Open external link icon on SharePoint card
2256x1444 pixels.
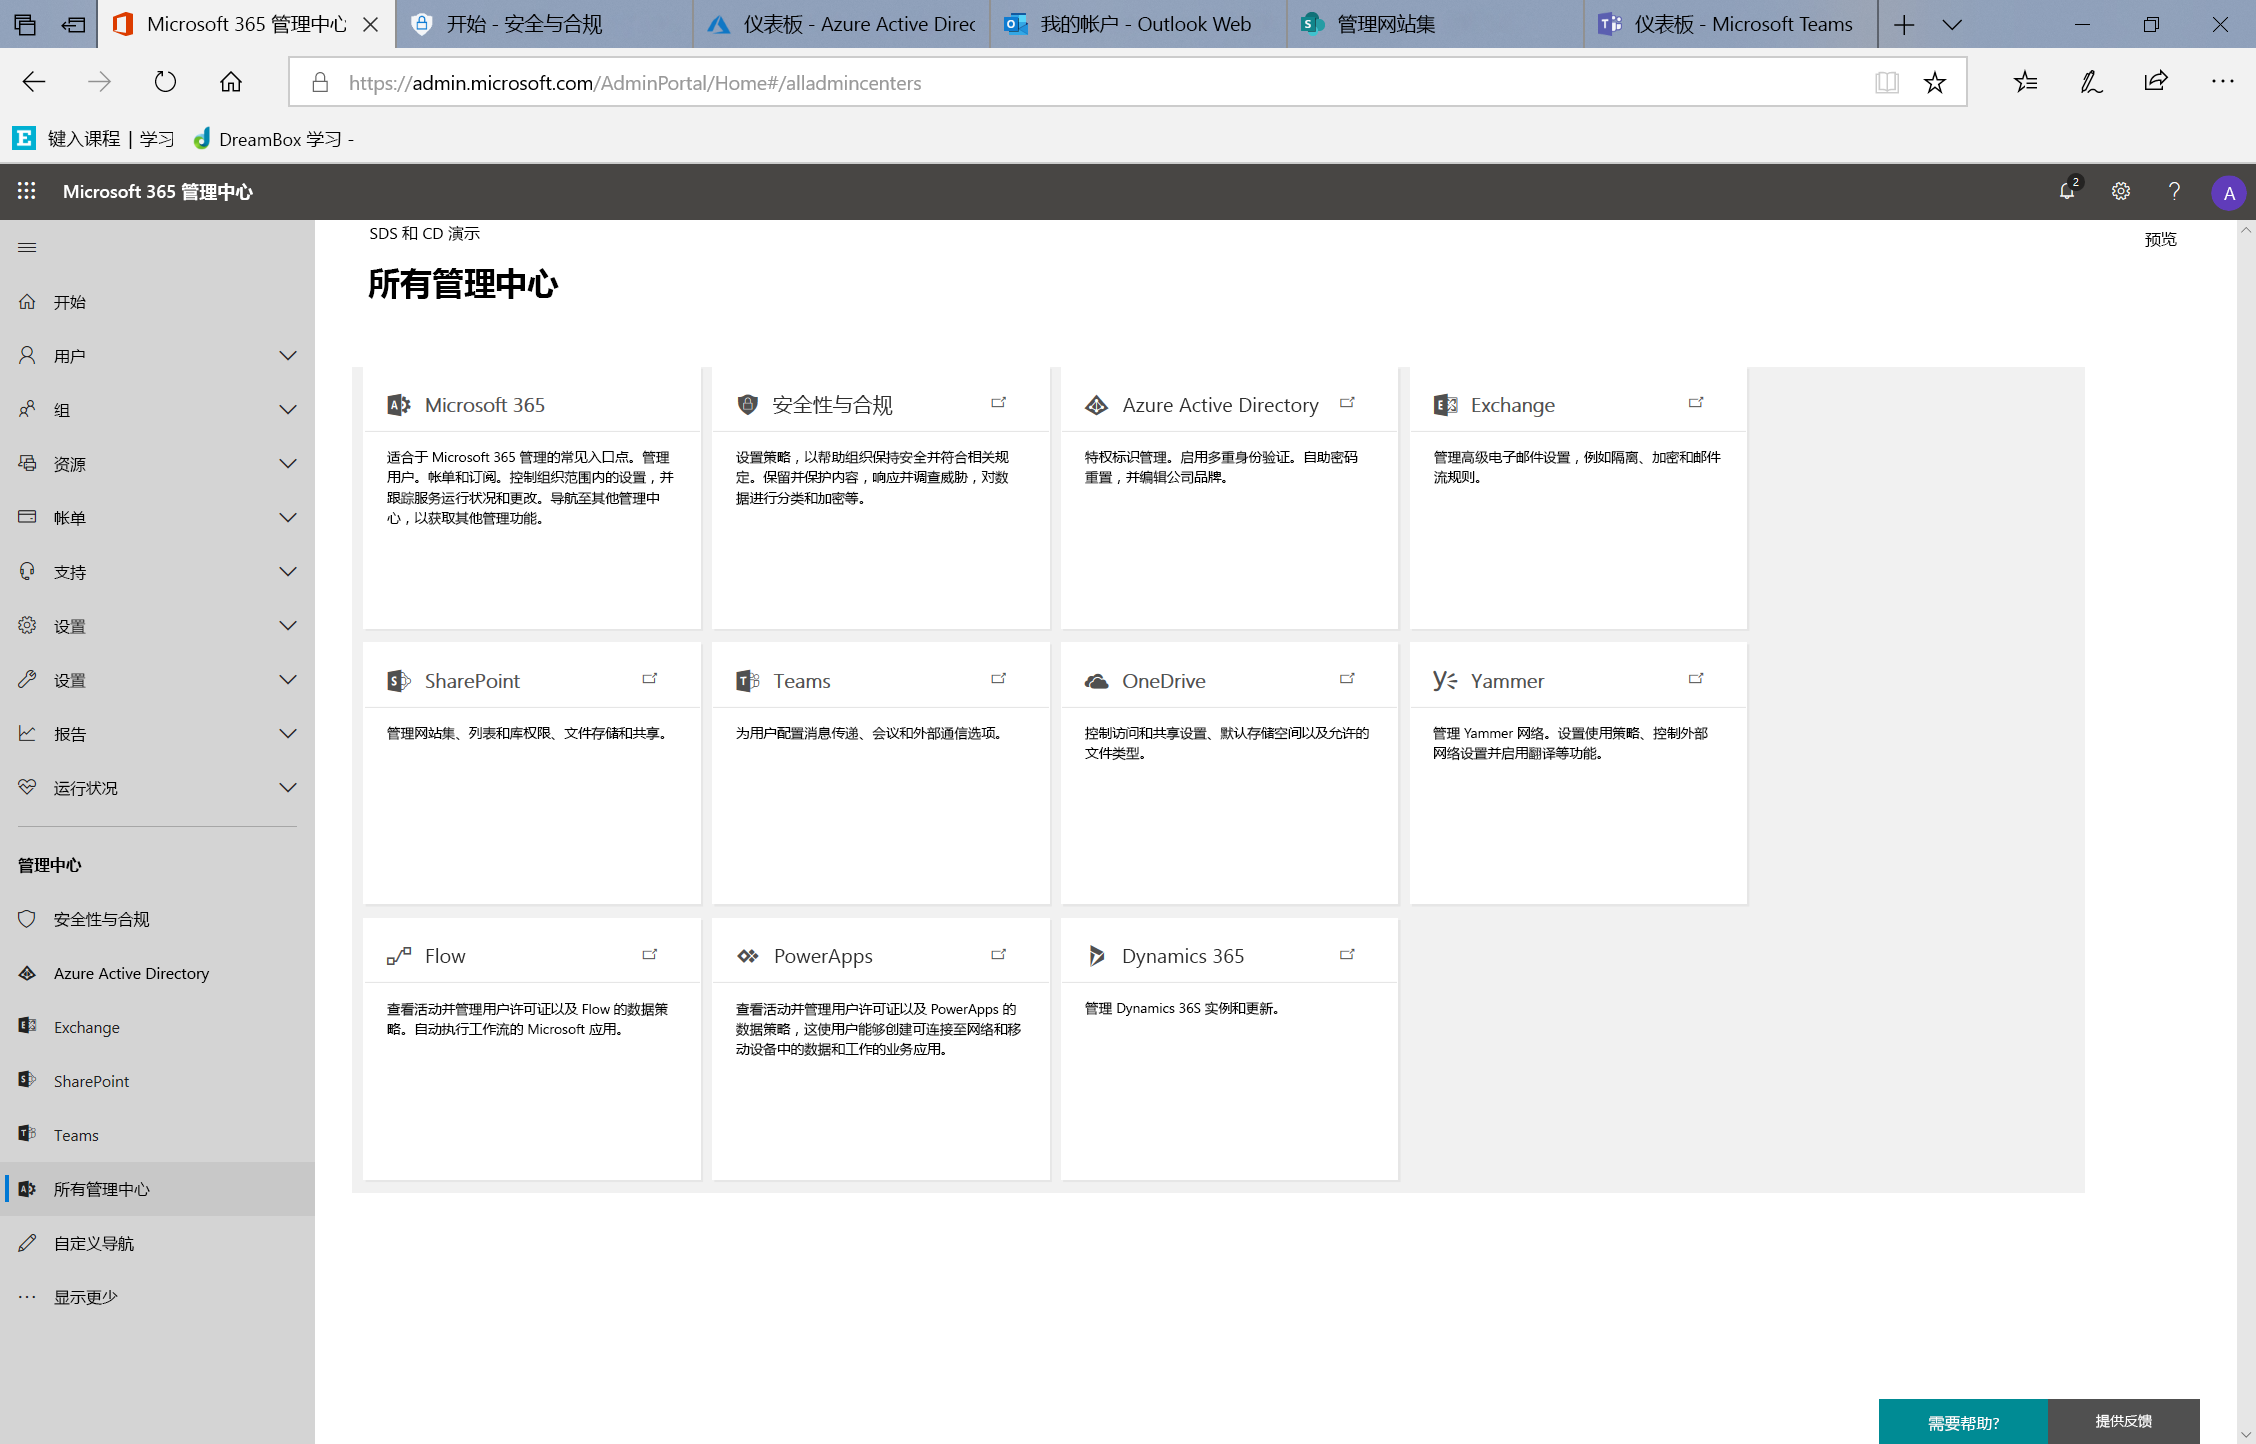(650, 679)
